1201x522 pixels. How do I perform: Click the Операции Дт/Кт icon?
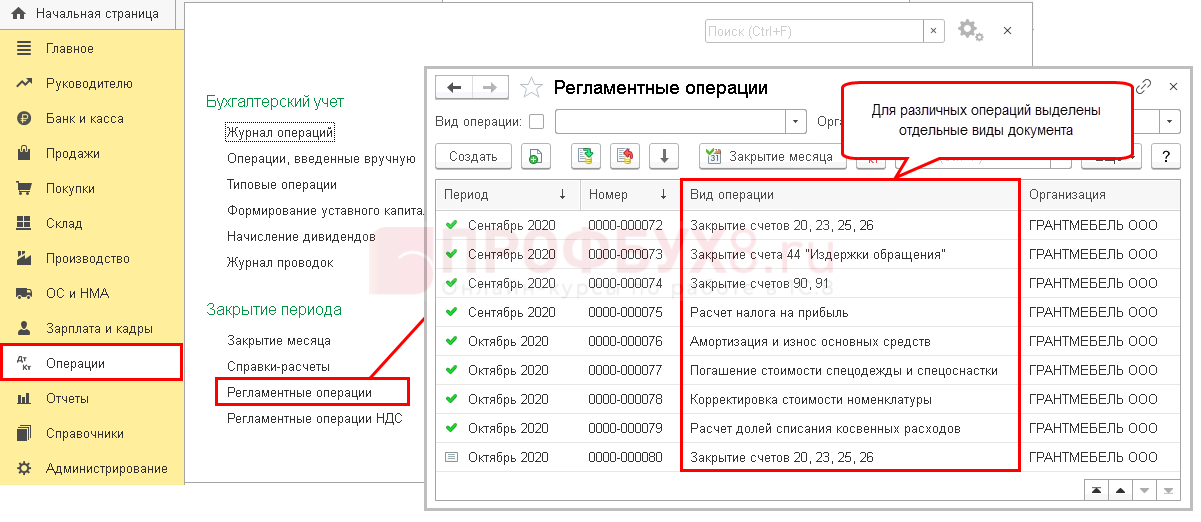[x=24, y=364]
